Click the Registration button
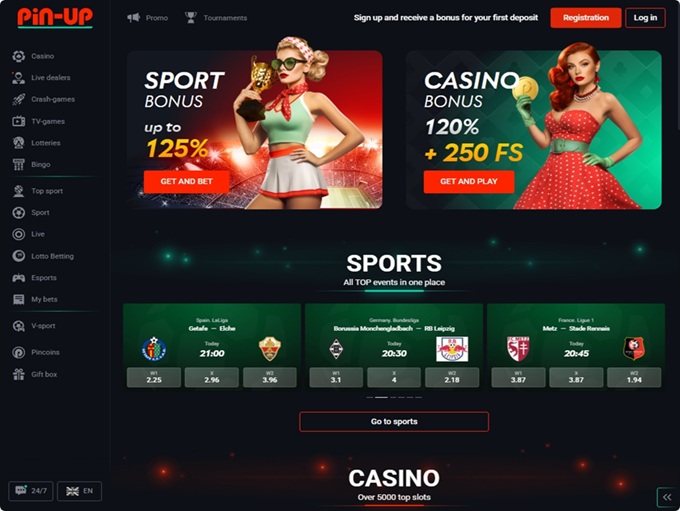The image size is (680, 511). tap(586, 18)
